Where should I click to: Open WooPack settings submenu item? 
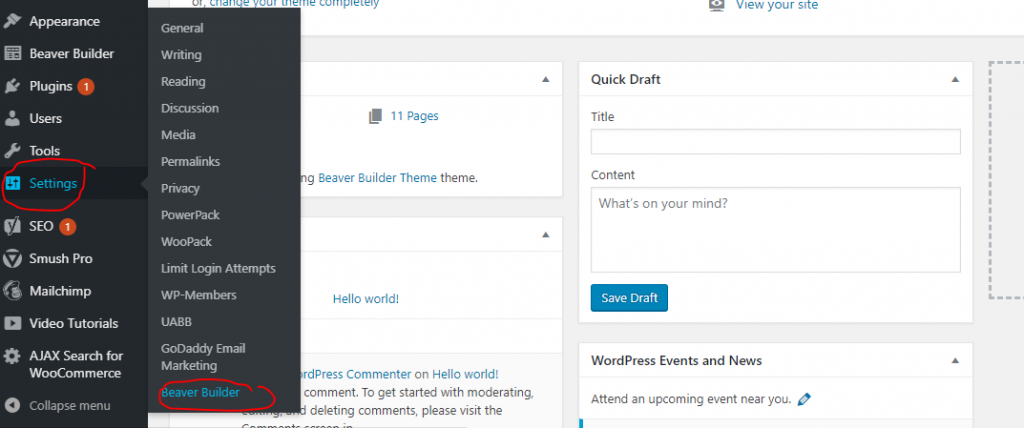tap(187, 242)
